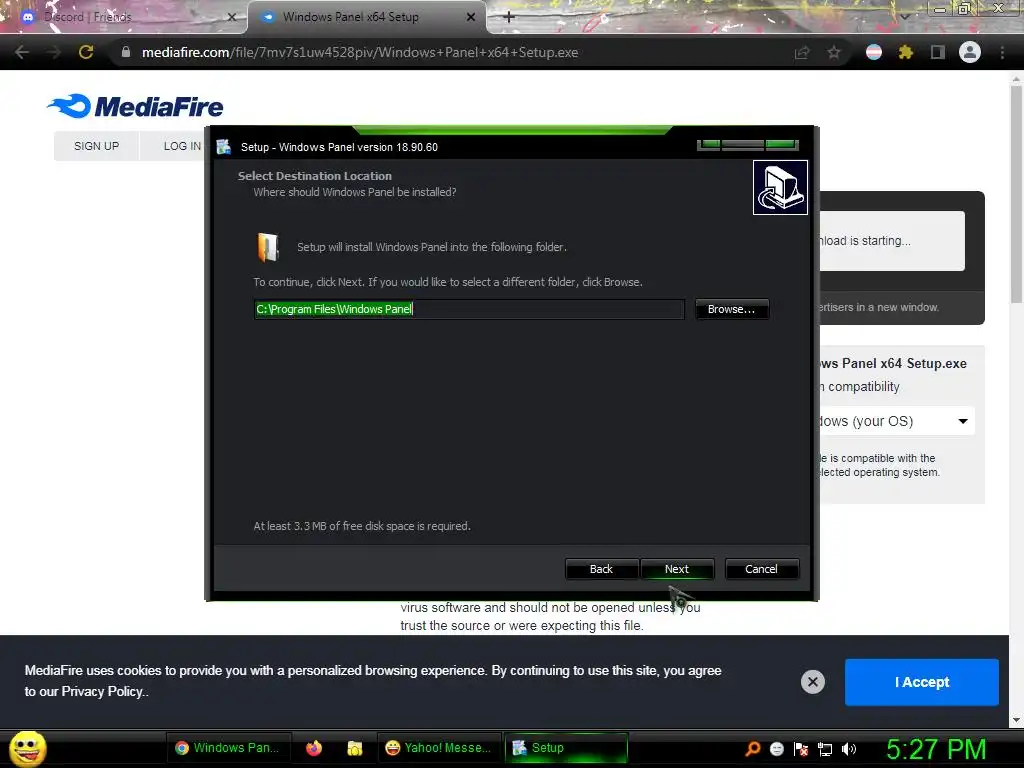Launch Firefox from the taskbar
Screen dimensions: 1024x768
click(x=314, y=748)
